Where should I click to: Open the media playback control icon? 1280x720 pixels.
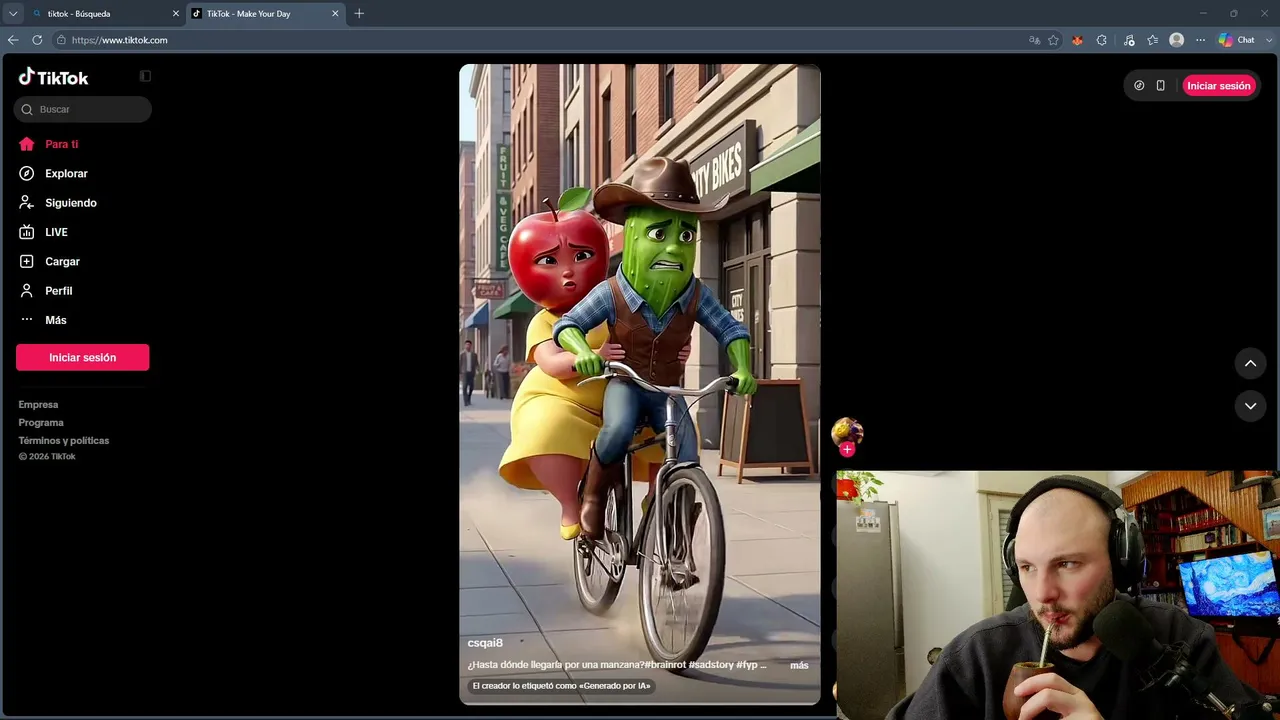[1129, 40]
